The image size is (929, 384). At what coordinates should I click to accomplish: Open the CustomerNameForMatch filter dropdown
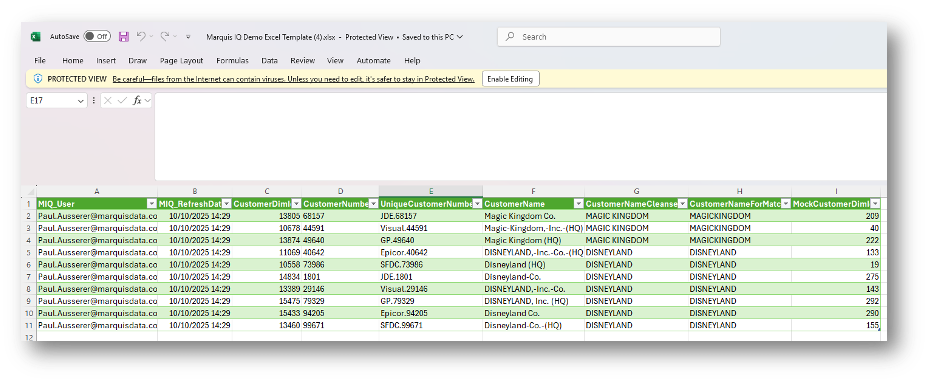click(785, 204)
